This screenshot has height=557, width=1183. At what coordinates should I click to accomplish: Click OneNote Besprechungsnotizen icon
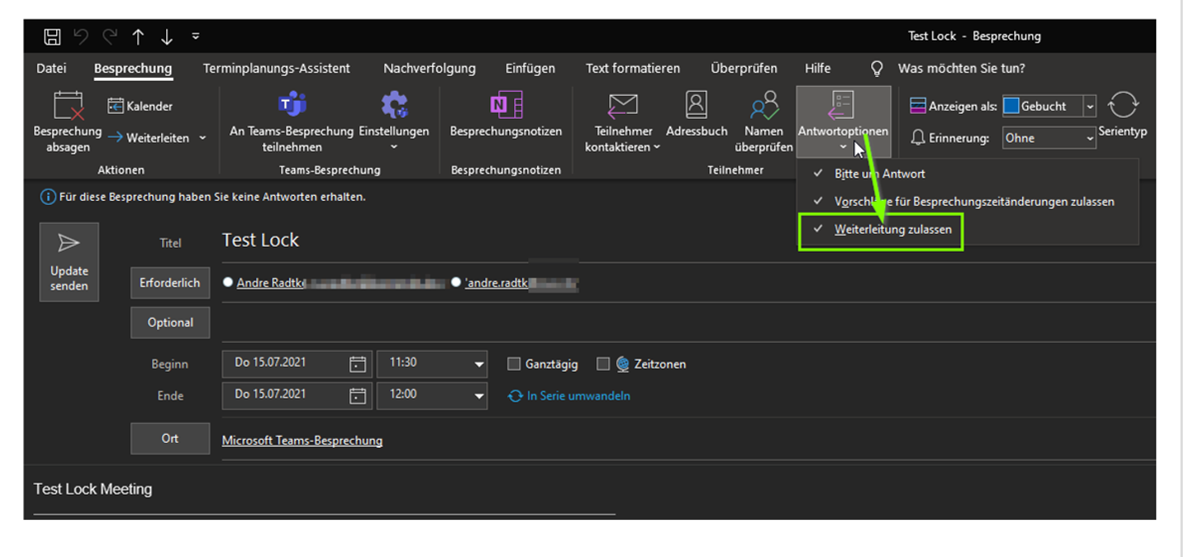506,104
